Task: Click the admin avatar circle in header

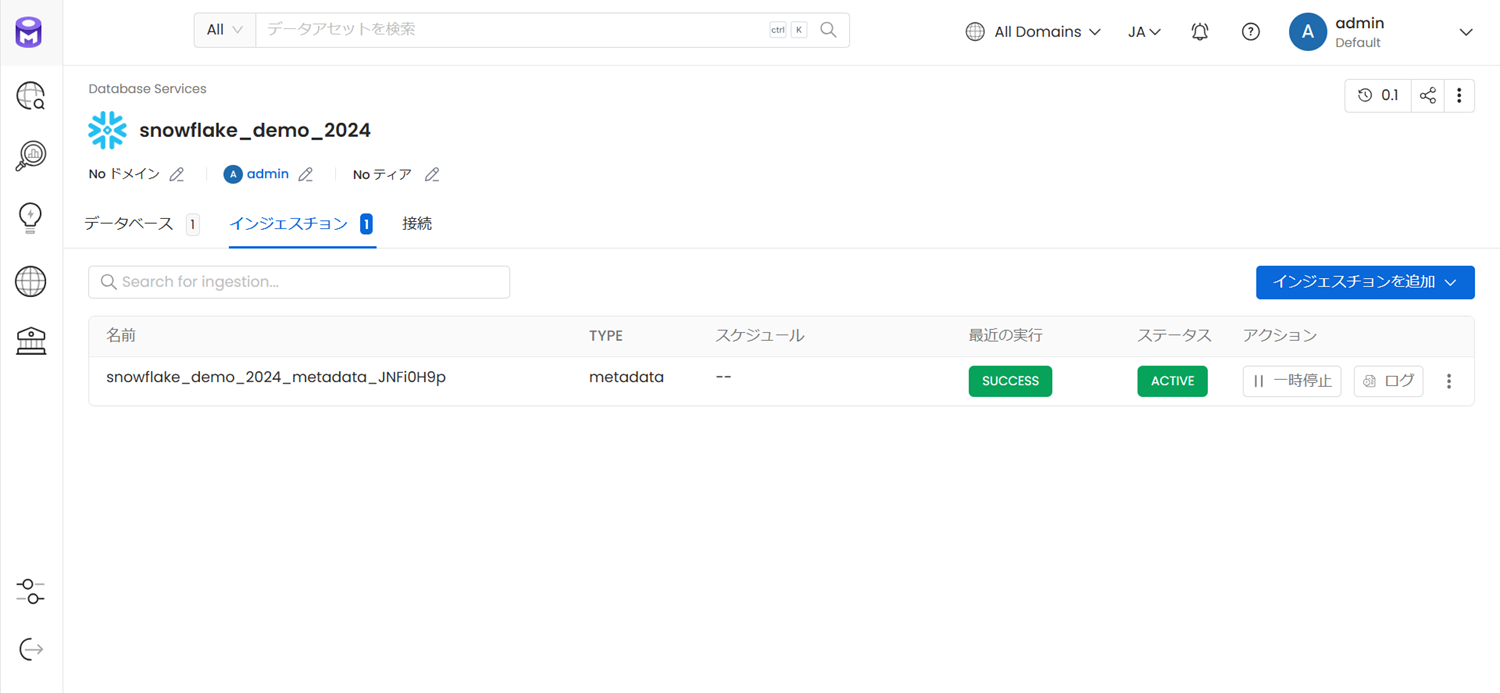Action: pos(1307,32)
